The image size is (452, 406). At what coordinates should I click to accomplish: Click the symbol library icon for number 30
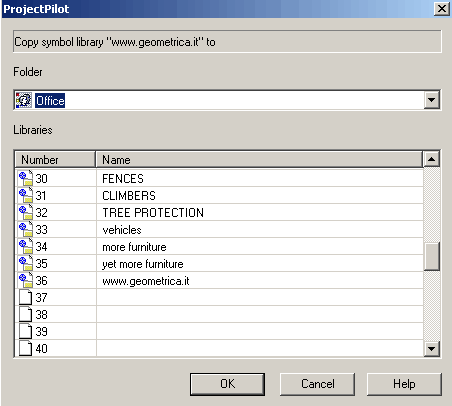point(26,178)
